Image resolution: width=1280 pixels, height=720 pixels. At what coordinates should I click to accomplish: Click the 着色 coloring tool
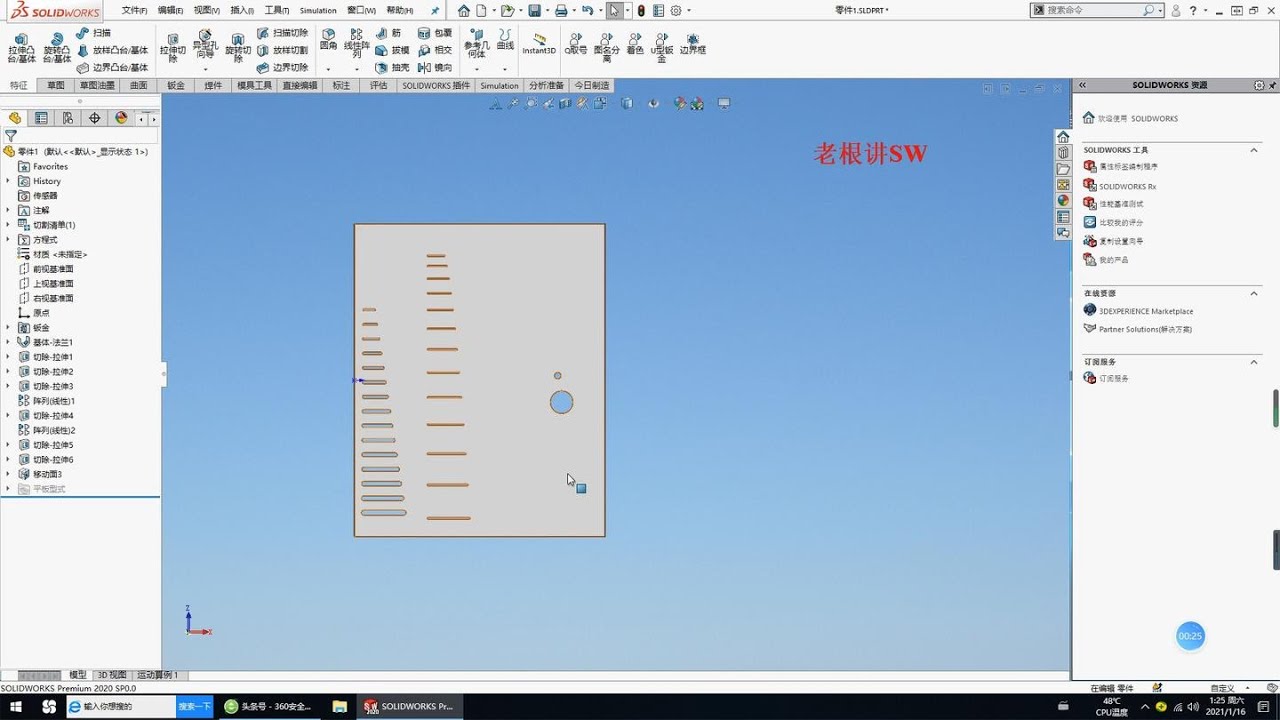pyautogui.click(x=635, y=42)
